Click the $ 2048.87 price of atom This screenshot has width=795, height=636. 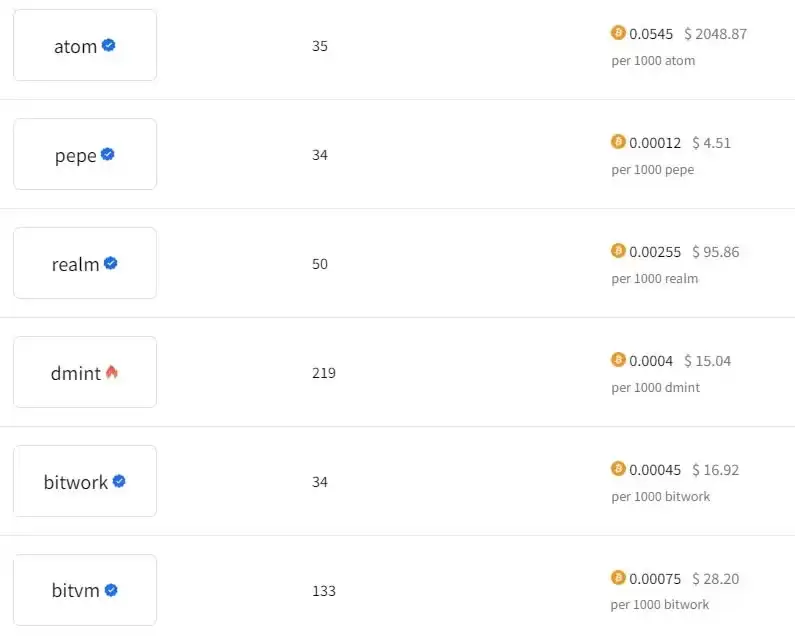715,34
